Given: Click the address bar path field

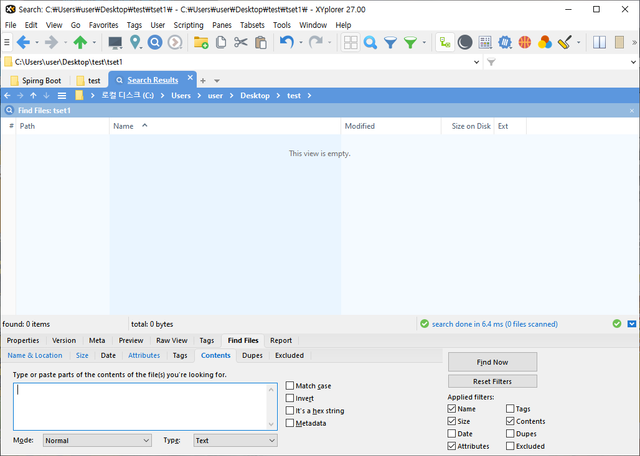Looking at the screenshot, I should (237, 62).
